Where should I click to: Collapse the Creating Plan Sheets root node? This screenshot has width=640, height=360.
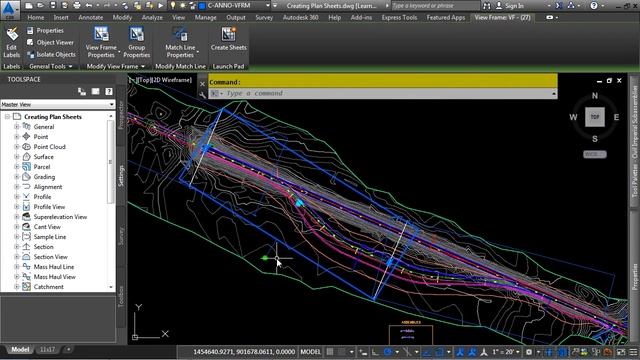click(x=7, y=117)
